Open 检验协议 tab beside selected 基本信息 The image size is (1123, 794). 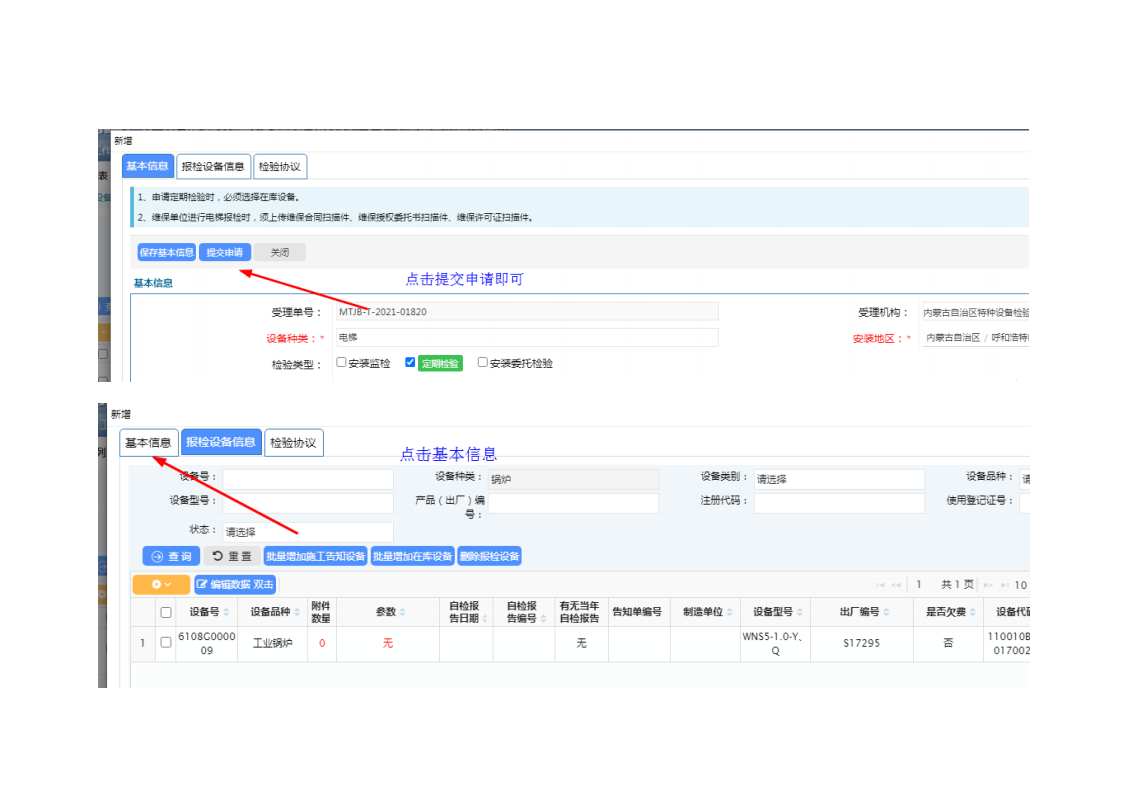[280, 166]
